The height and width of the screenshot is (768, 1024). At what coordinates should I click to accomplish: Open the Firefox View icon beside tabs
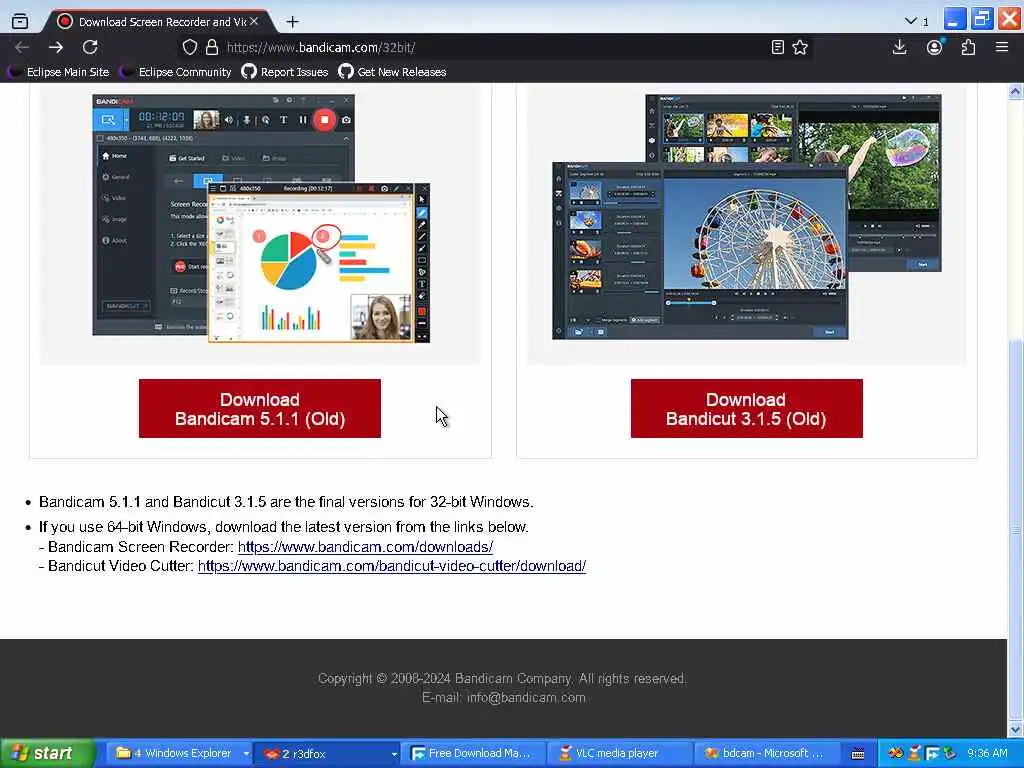(x=20, y=21)
